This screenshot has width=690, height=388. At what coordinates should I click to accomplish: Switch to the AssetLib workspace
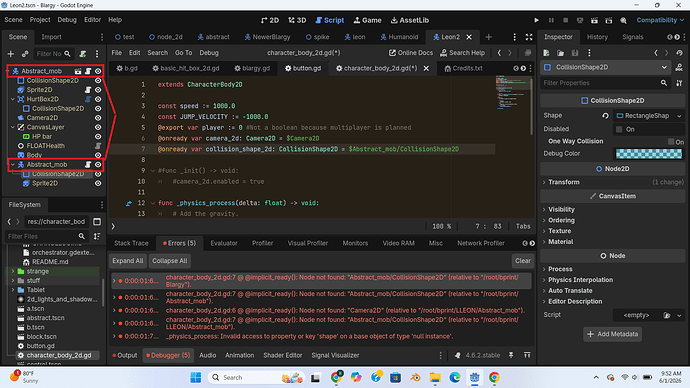click(410, 20)
